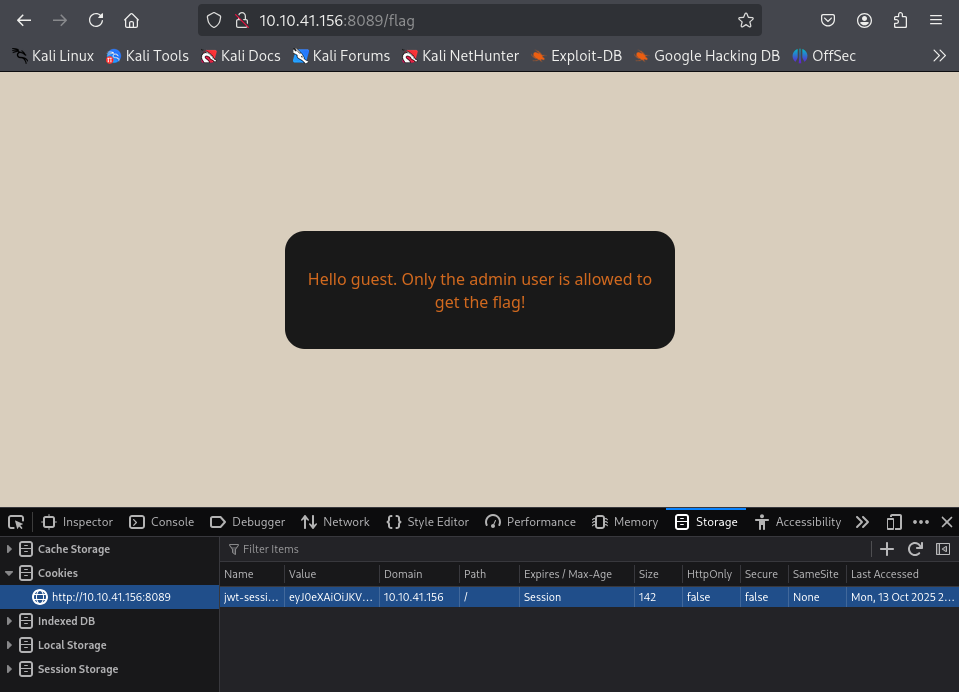Viewport: 959px width, 692px height.
Task: Sort by the Value column header
Action: tap(332, 574)
